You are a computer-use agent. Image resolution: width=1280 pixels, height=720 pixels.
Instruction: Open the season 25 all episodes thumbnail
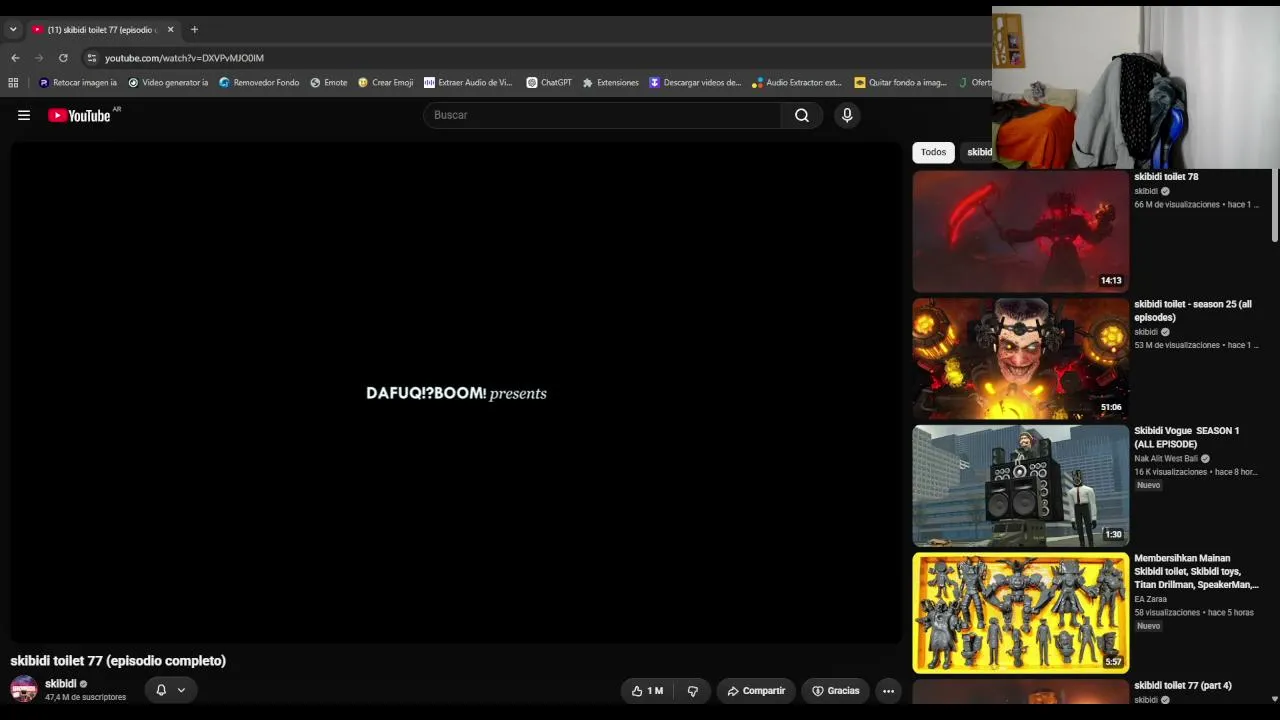[x=1020, y=358]
